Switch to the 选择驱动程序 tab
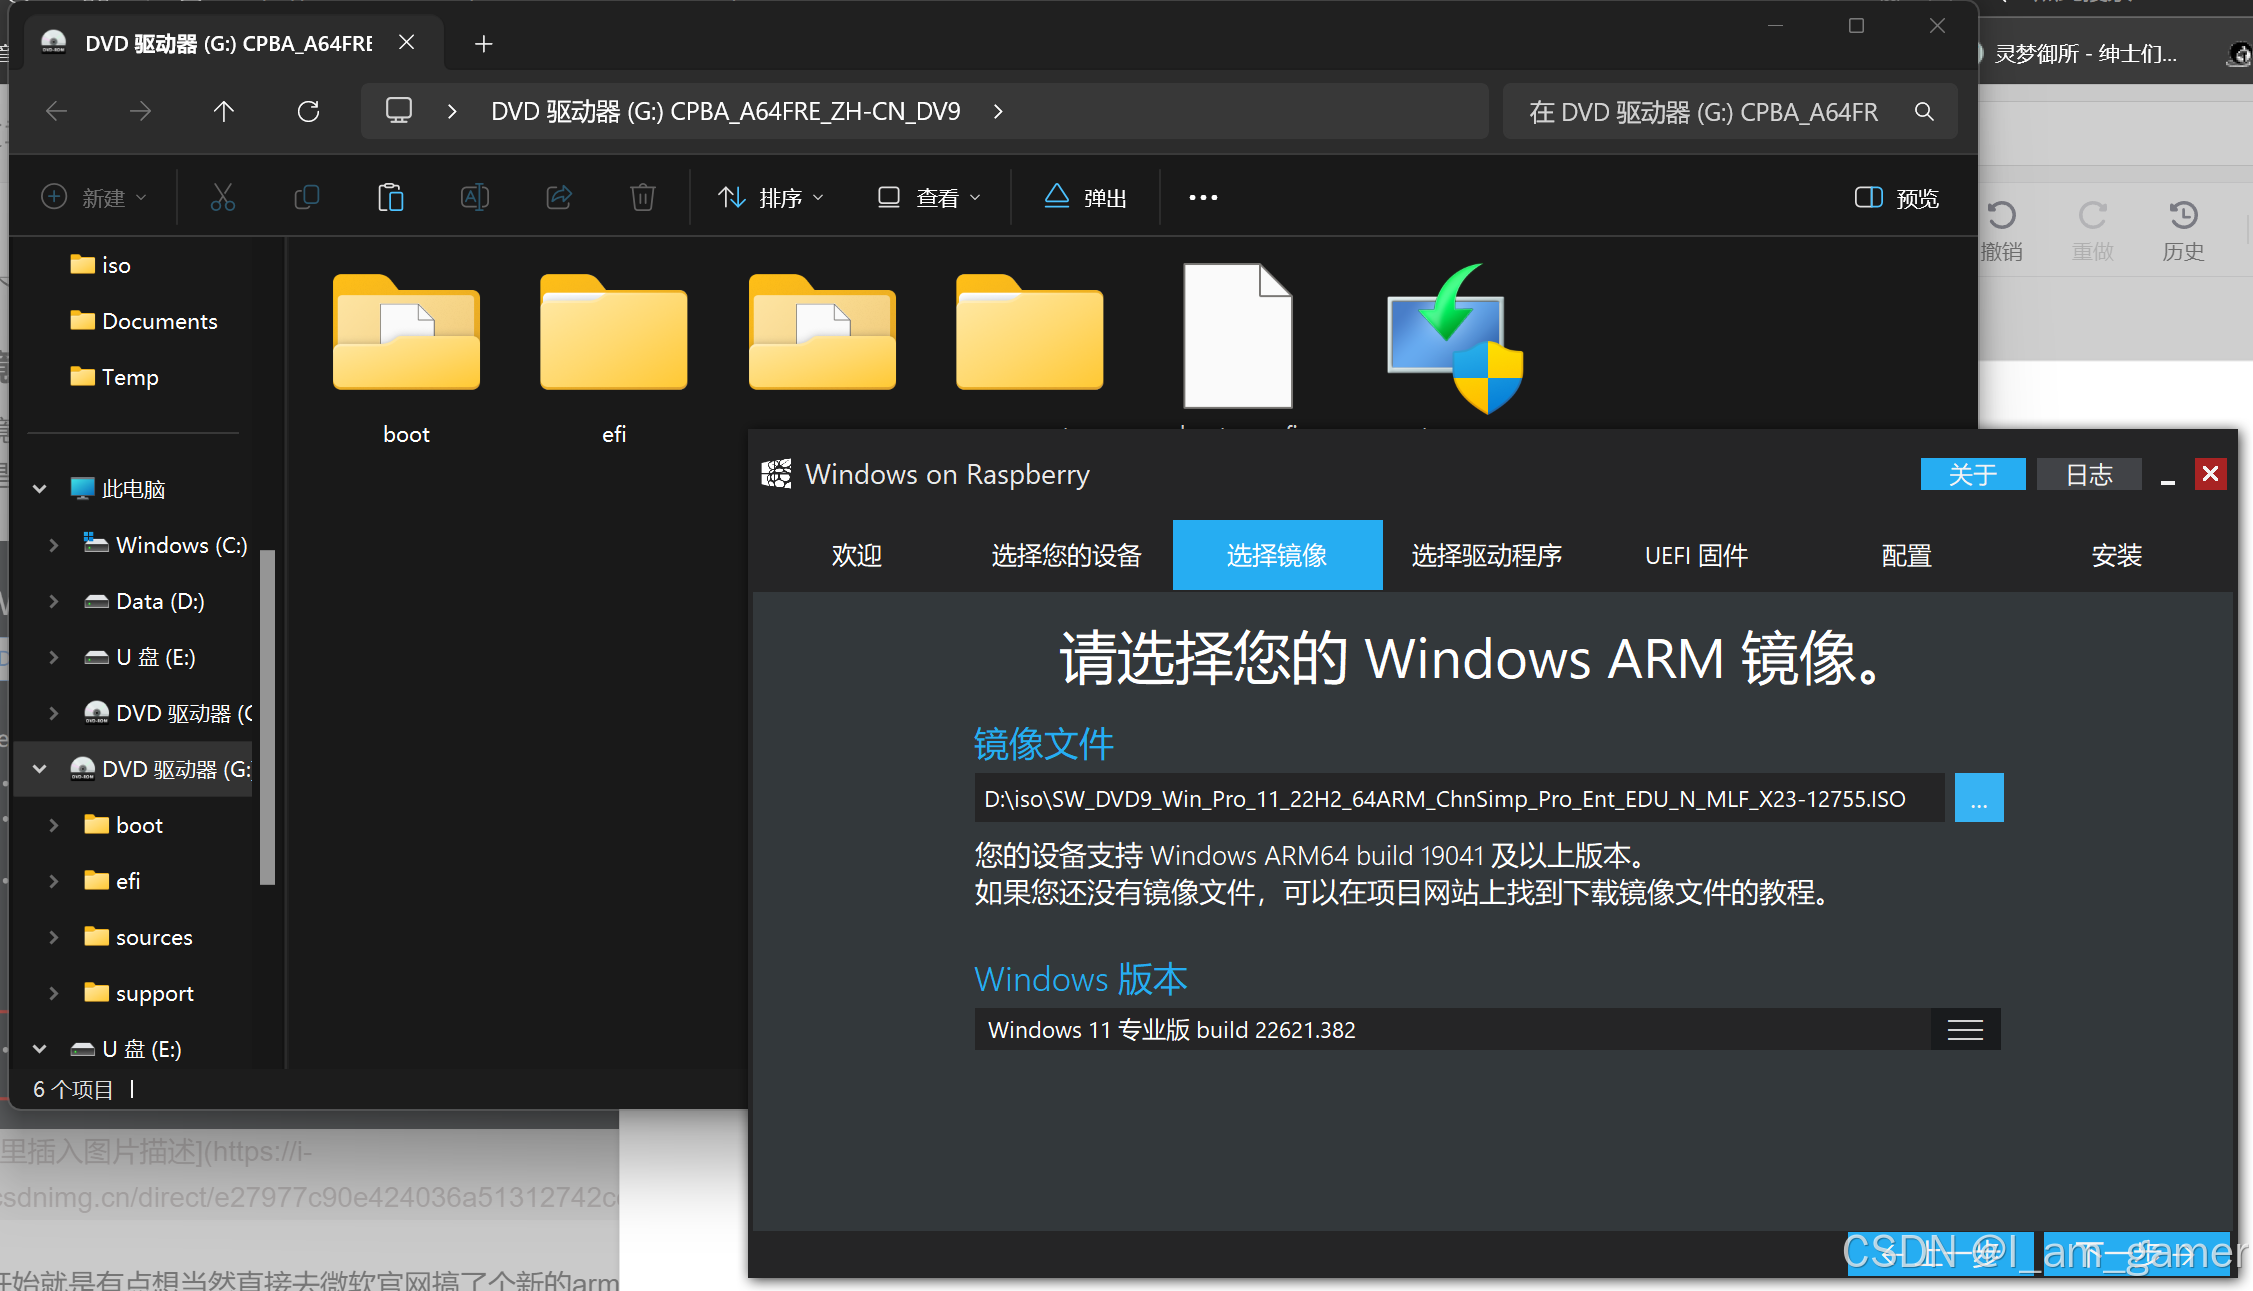 (x=1486, y=555)
